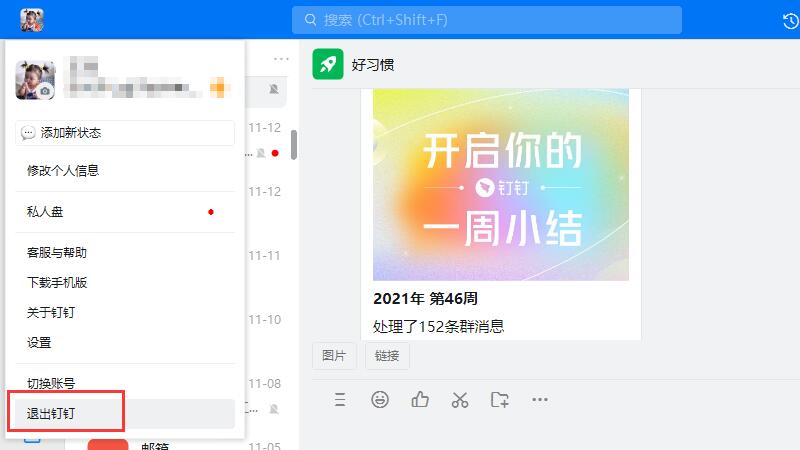Select 切换账号 to switch accounts

pyautogui.click(x=51, y=383)
